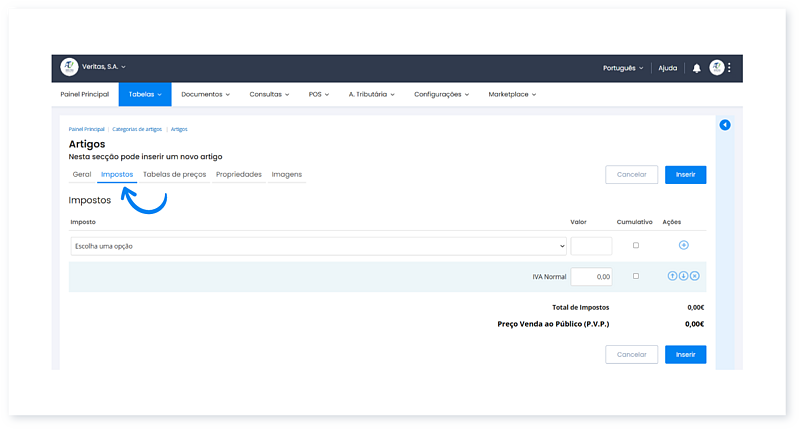Move IVA Normal down with arrow icon

683,276
